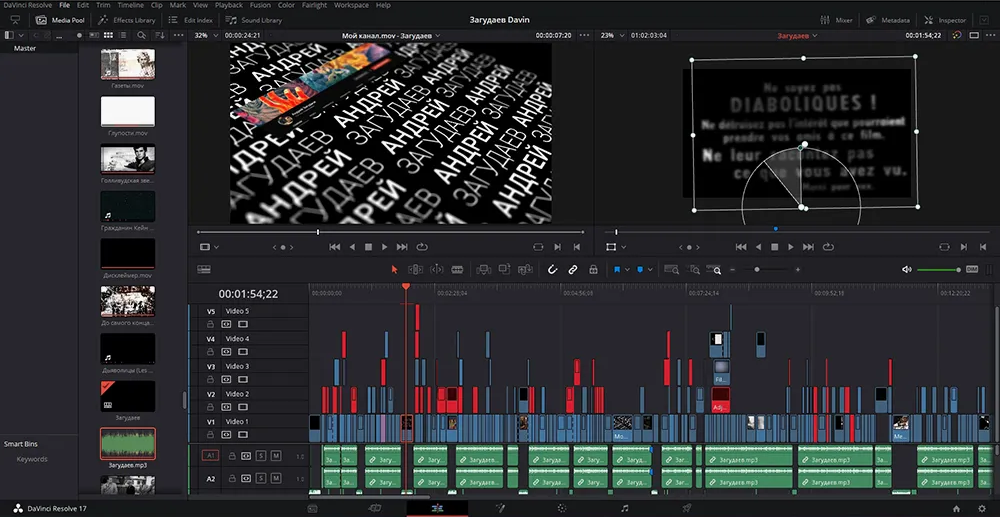This screenshot has width=1000, height=517.
Task: Click the timeline zoom-in plus button
Action: click(x=797, y=270)
